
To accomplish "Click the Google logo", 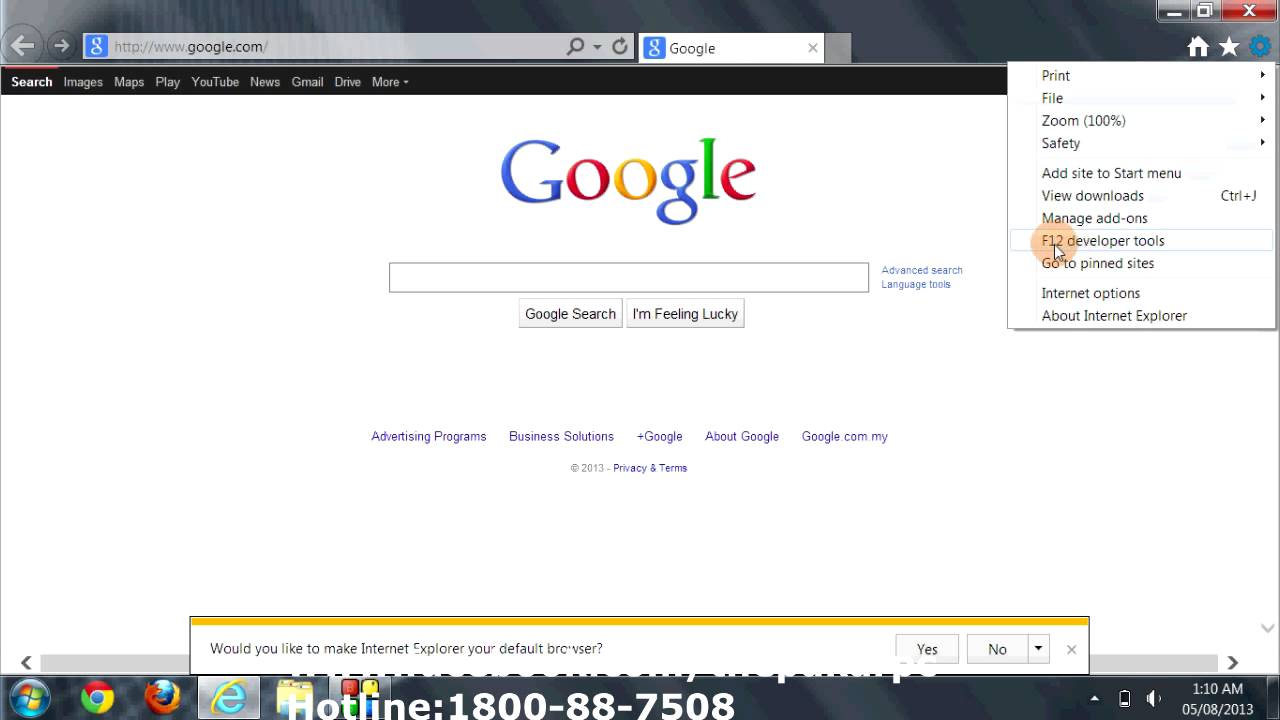I will (x=628, y=180).
